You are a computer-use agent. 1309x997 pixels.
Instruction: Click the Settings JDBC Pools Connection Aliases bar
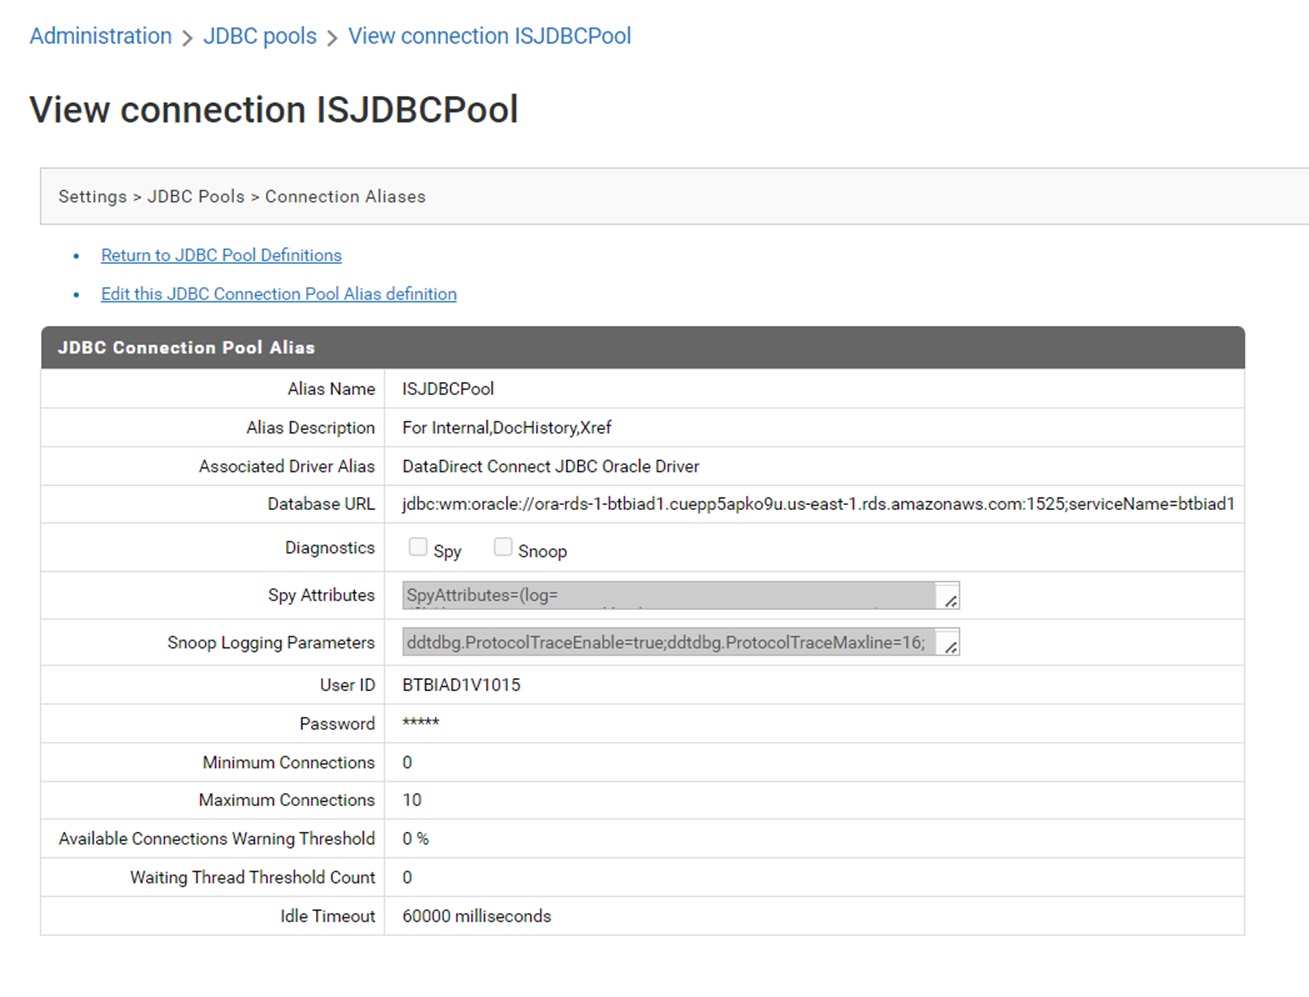(242, 196)
